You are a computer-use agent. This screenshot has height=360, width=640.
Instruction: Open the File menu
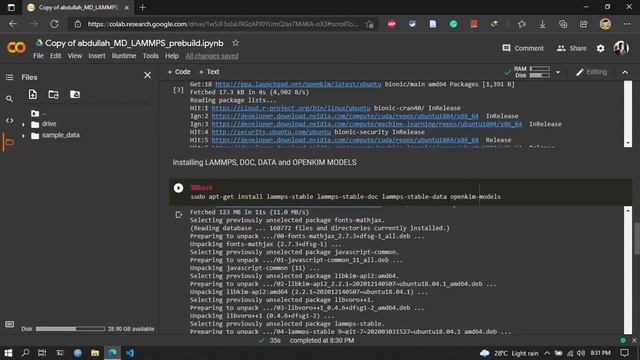38,56
